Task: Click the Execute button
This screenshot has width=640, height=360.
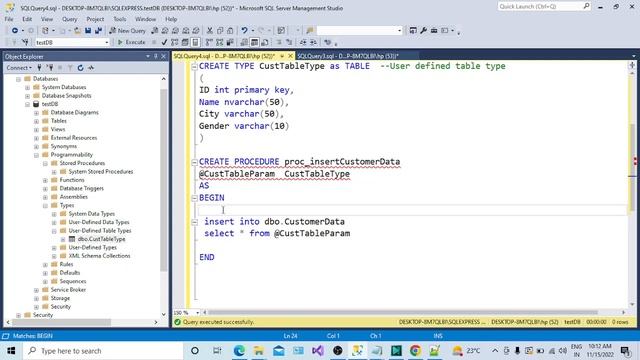Action: (131, 42)
